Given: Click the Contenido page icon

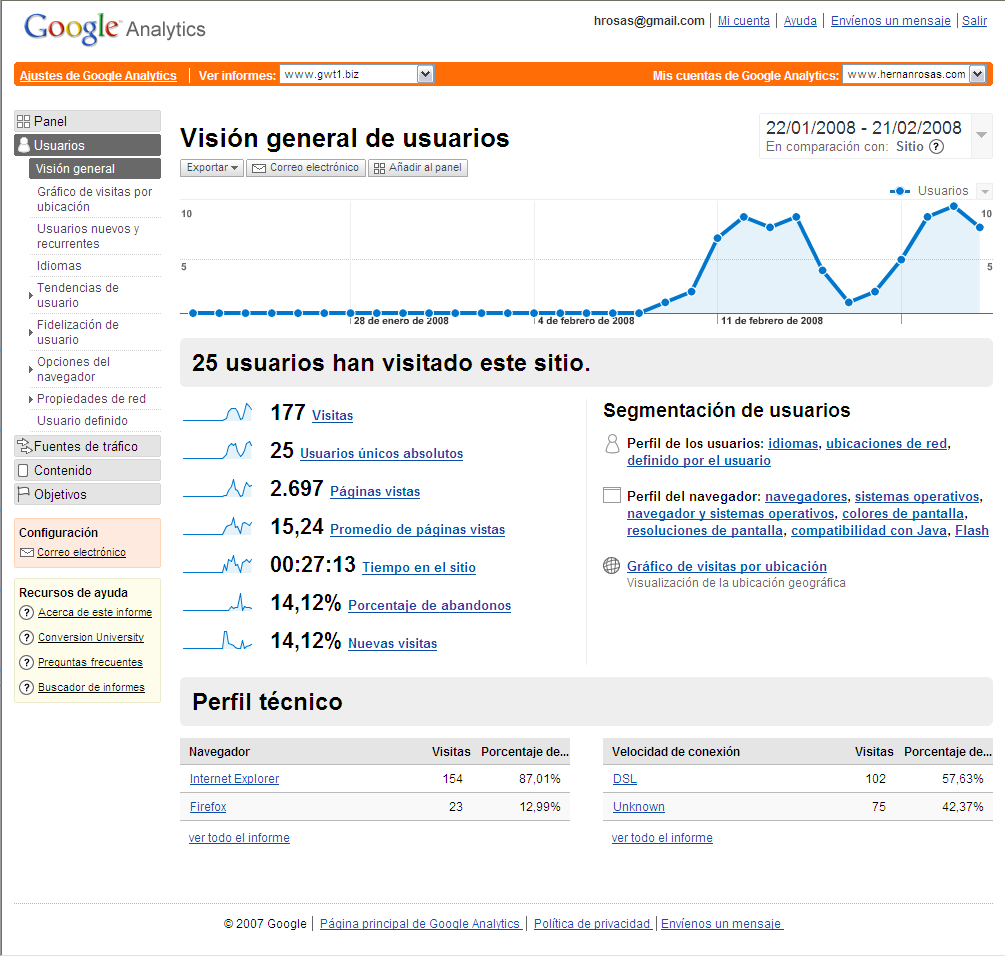Looking at the screenshot, I should click(x=24, y=470).
